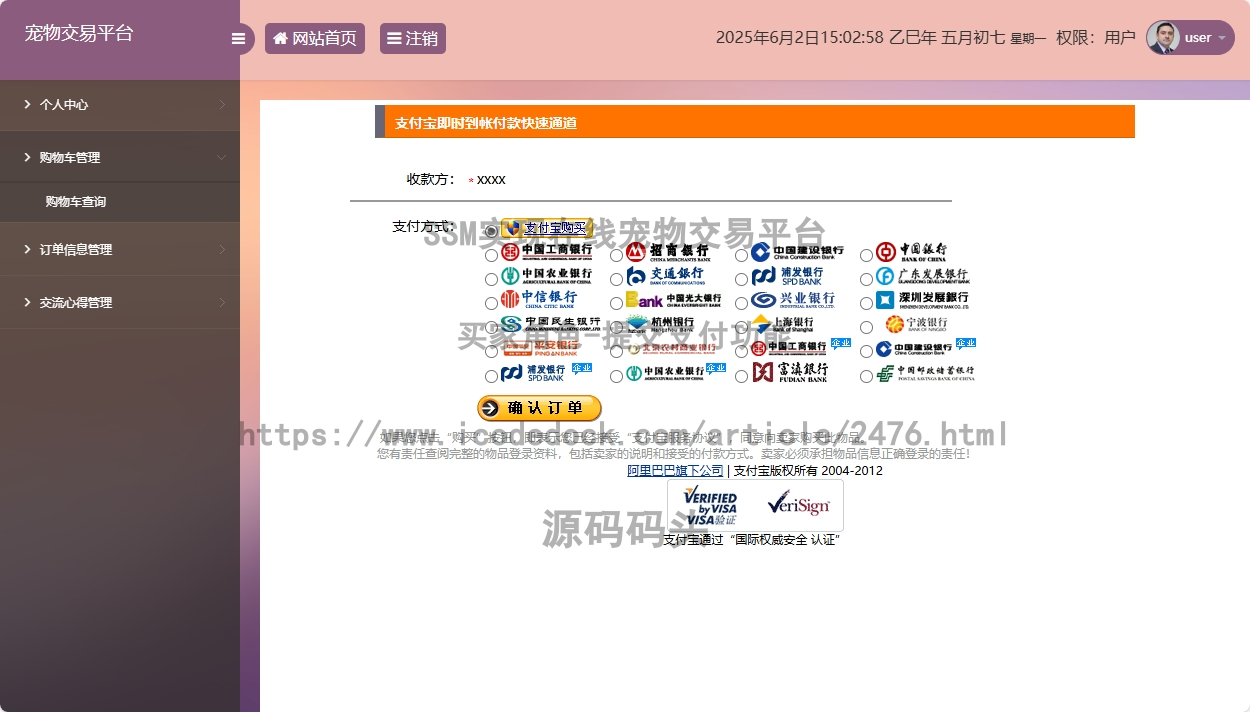Expand the 交流心得管理 sidebar menu

point(120,302)
